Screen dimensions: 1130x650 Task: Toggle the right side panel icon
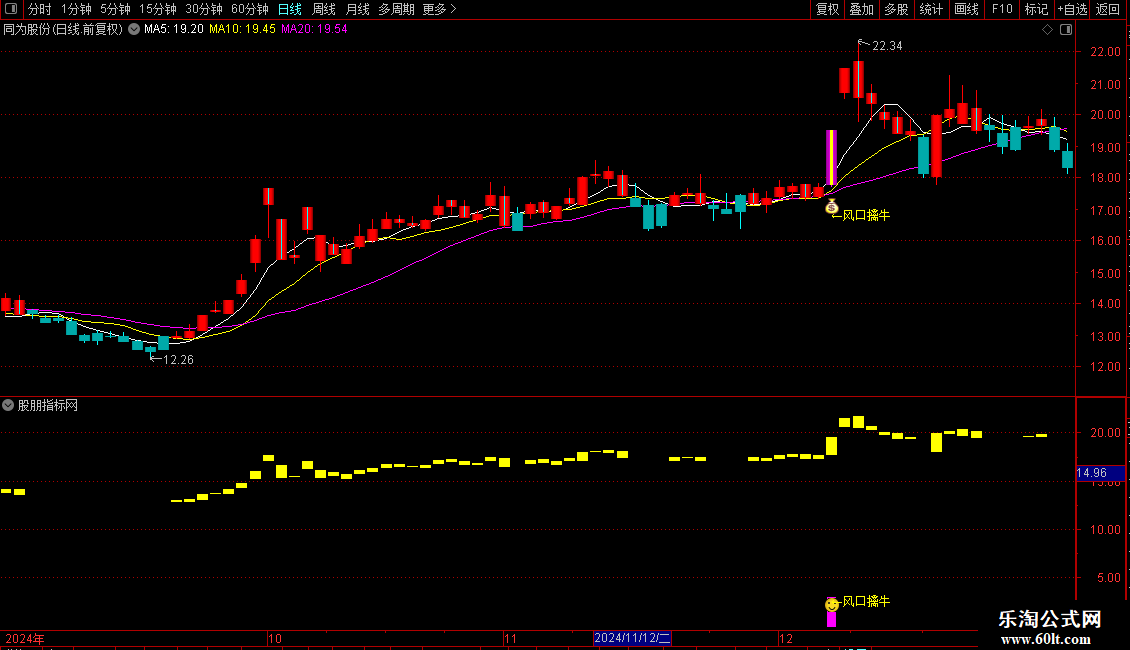(x=1066, y=30)
